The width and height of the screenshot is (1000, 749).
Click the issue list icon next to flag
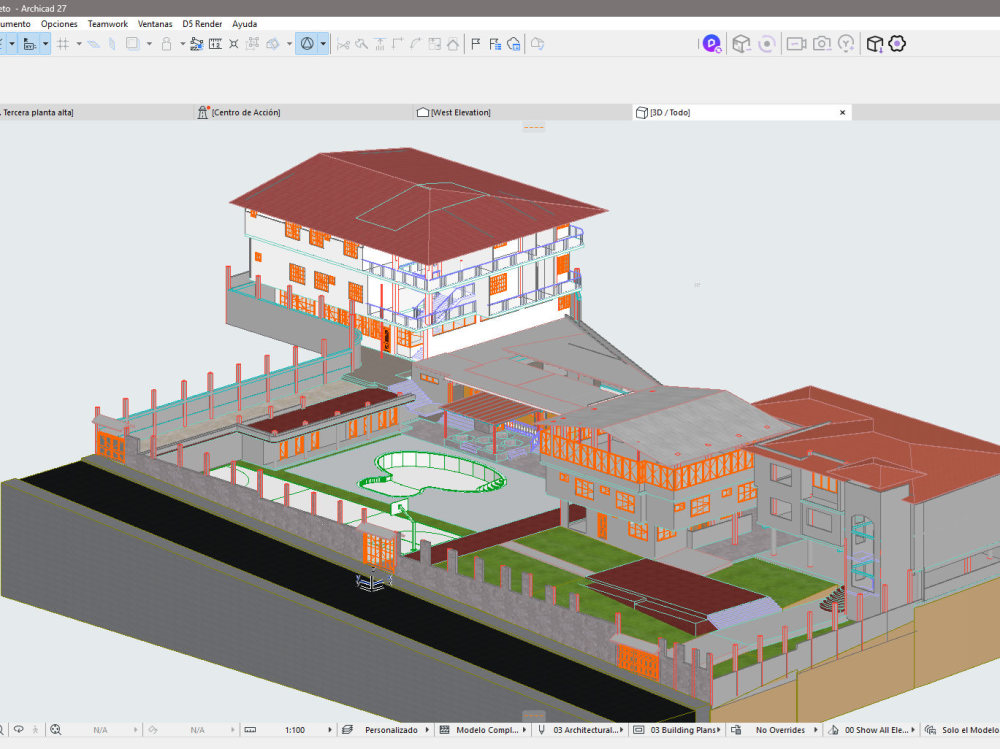tap(495, 44)
